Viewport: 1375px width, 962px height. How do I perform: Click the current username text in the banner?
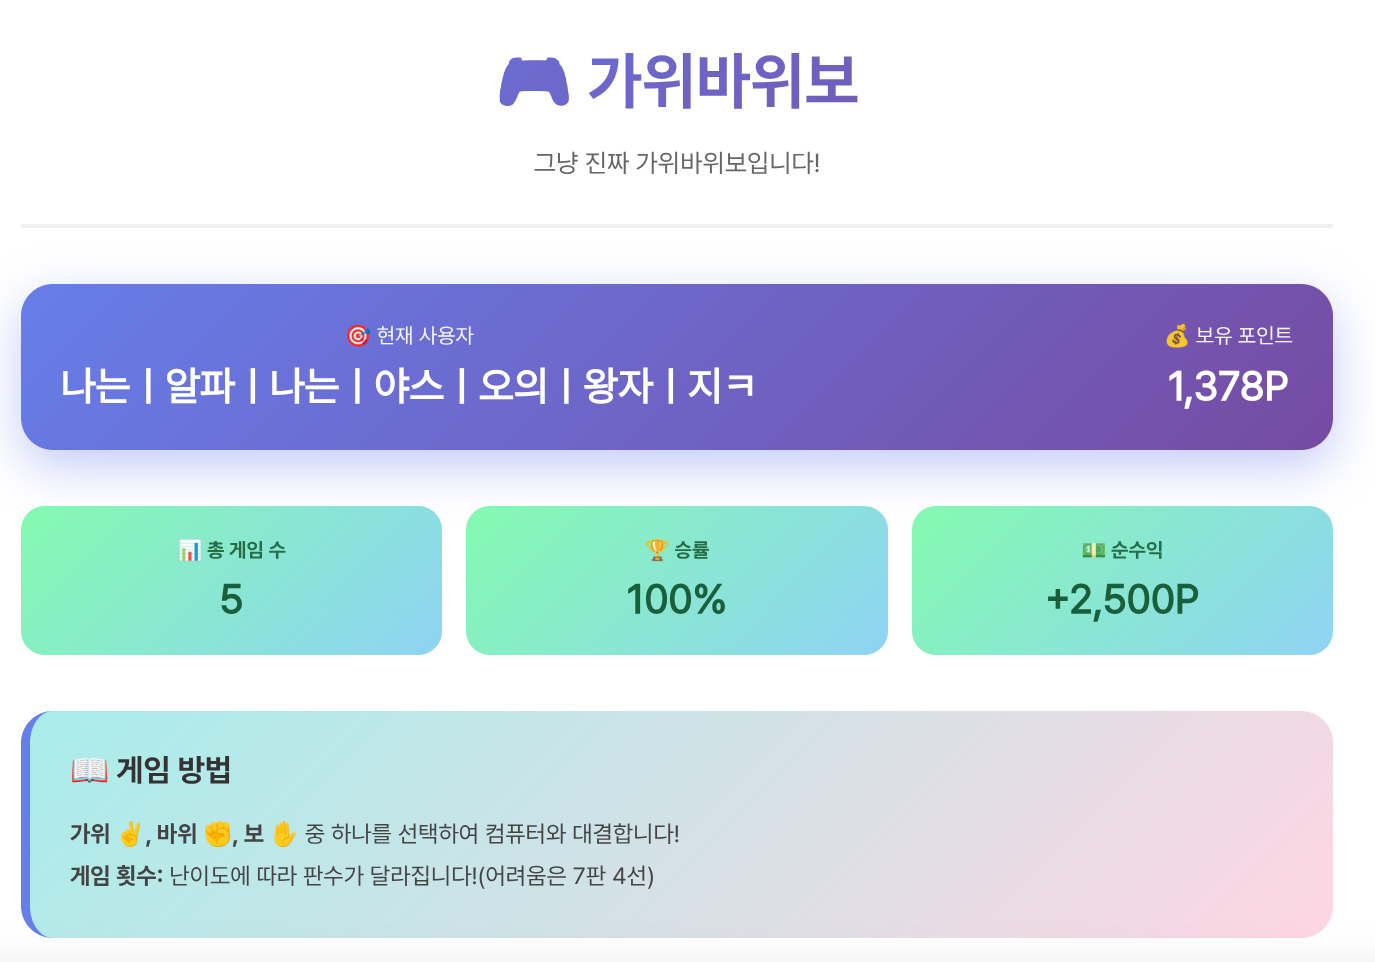pos(408,386)
